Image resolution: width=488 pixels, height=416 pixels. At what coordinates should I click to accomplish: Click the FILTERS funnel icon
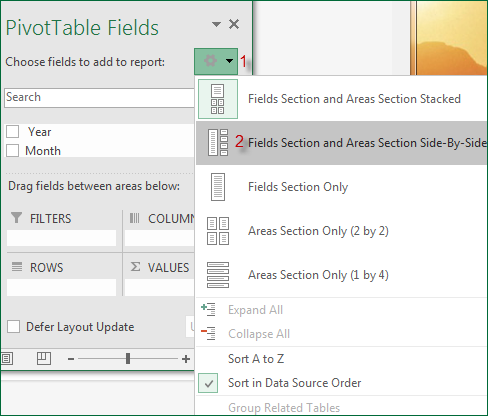[16, 218]
